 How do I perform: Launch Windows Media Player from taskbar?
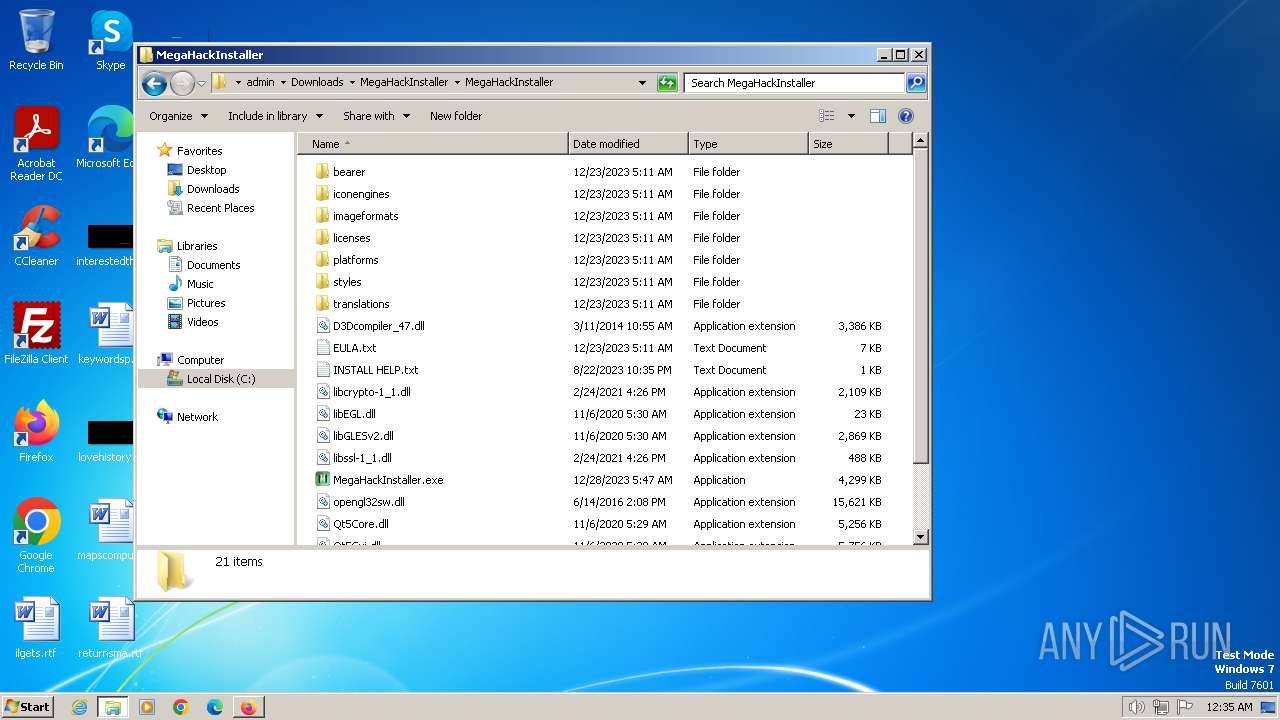click(x=147, y=707)
